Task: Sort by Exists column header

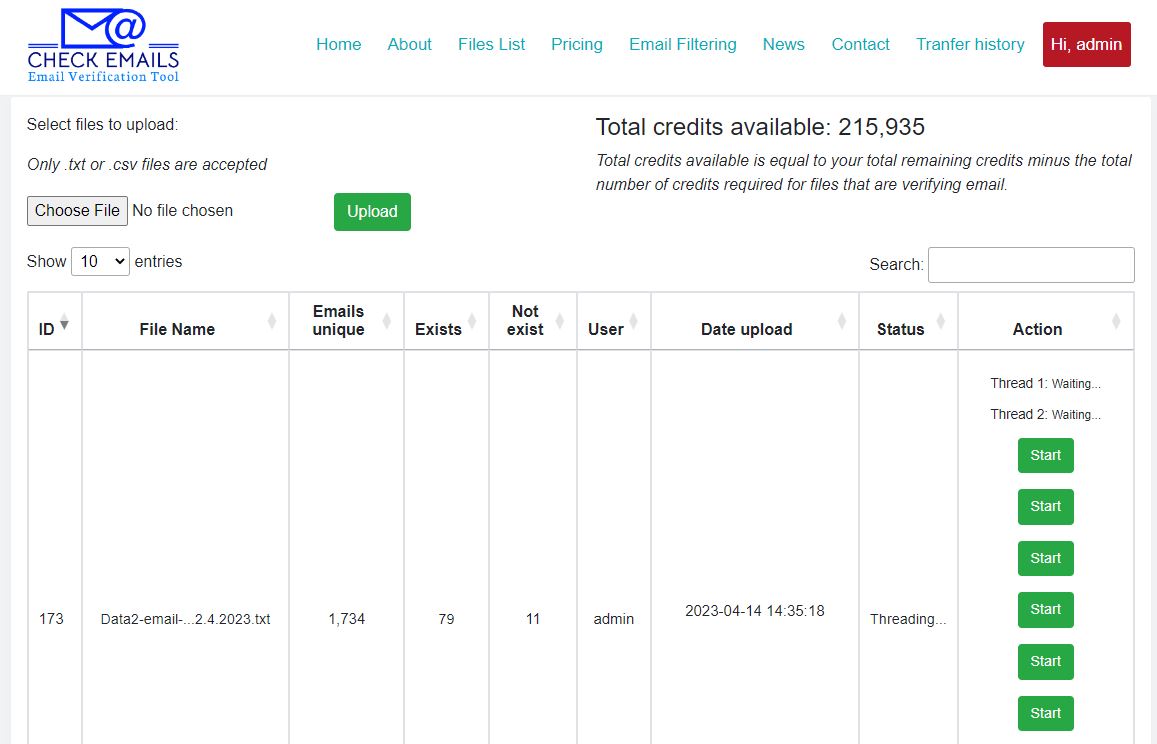Action: pos(438,329)
